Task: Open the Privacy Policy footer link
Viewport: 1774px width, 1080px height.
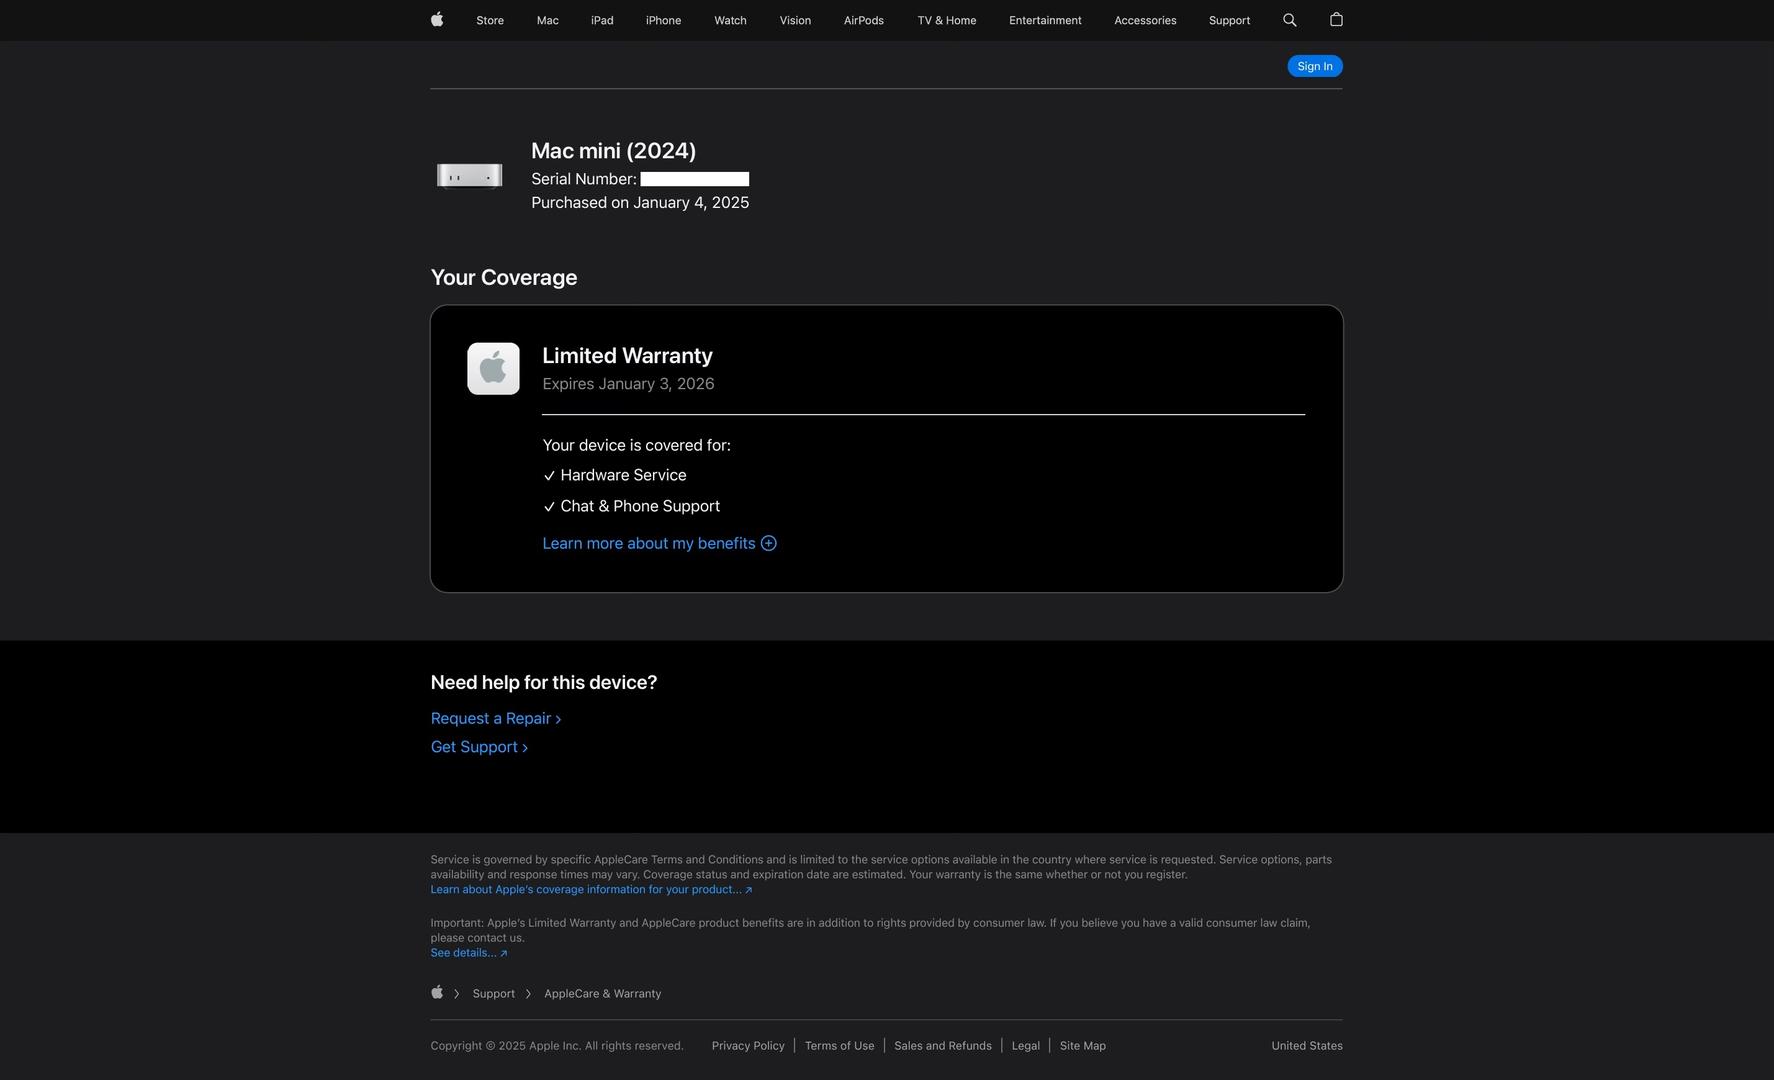Action: pos(748,1045)
